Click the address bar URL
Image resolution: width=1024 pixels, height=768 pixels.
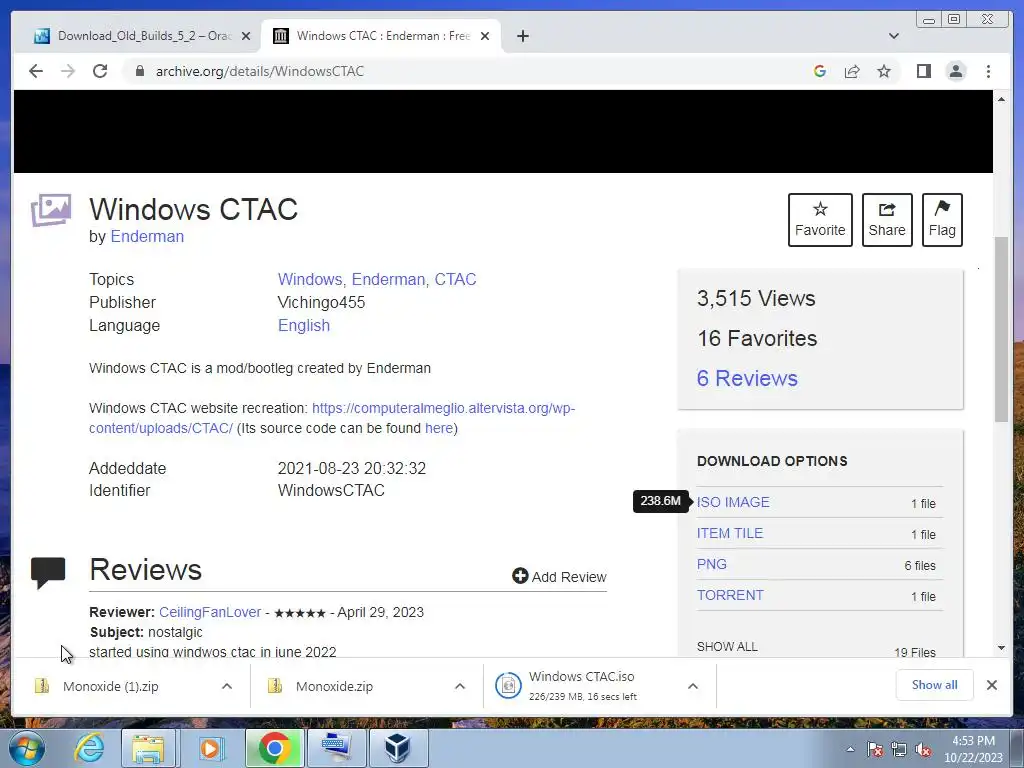[260, 71]
